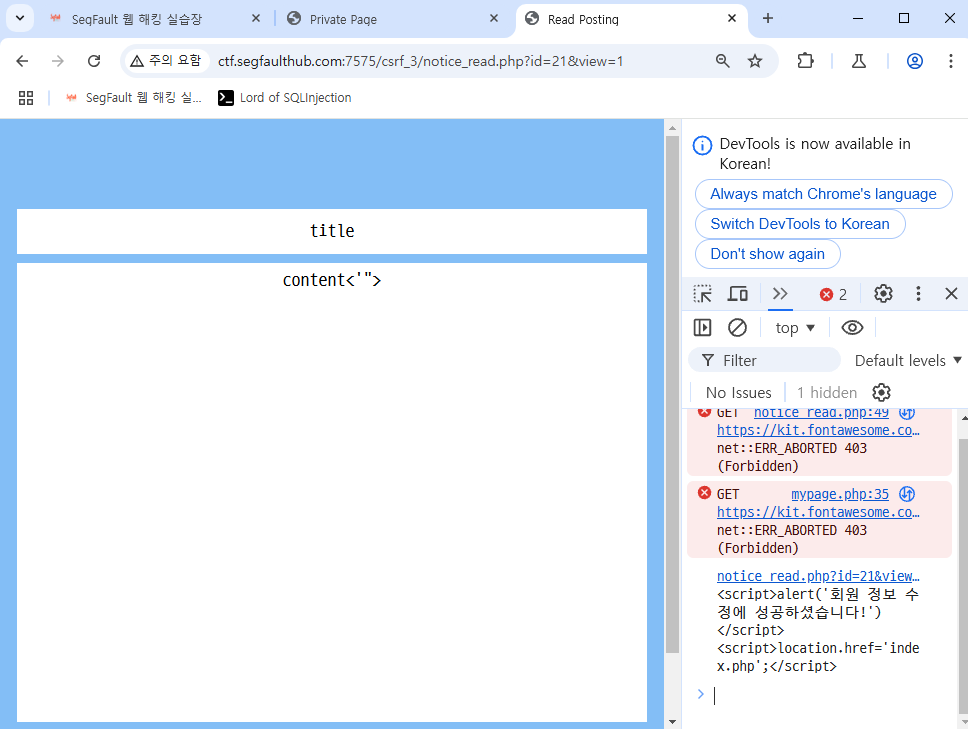Click the No Issues label
968x729 pixels.
738,393
